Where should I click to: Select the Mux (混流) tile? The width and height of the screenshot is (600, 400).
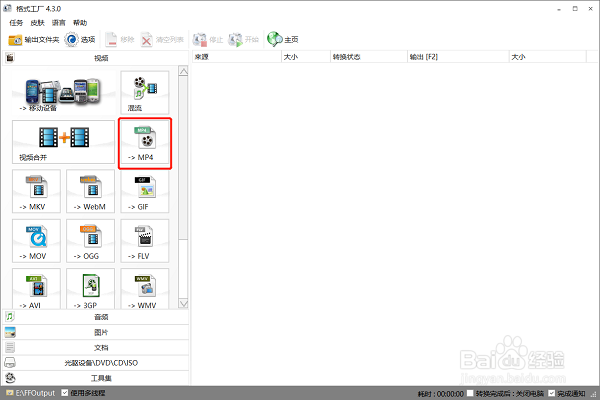point(145,93)
